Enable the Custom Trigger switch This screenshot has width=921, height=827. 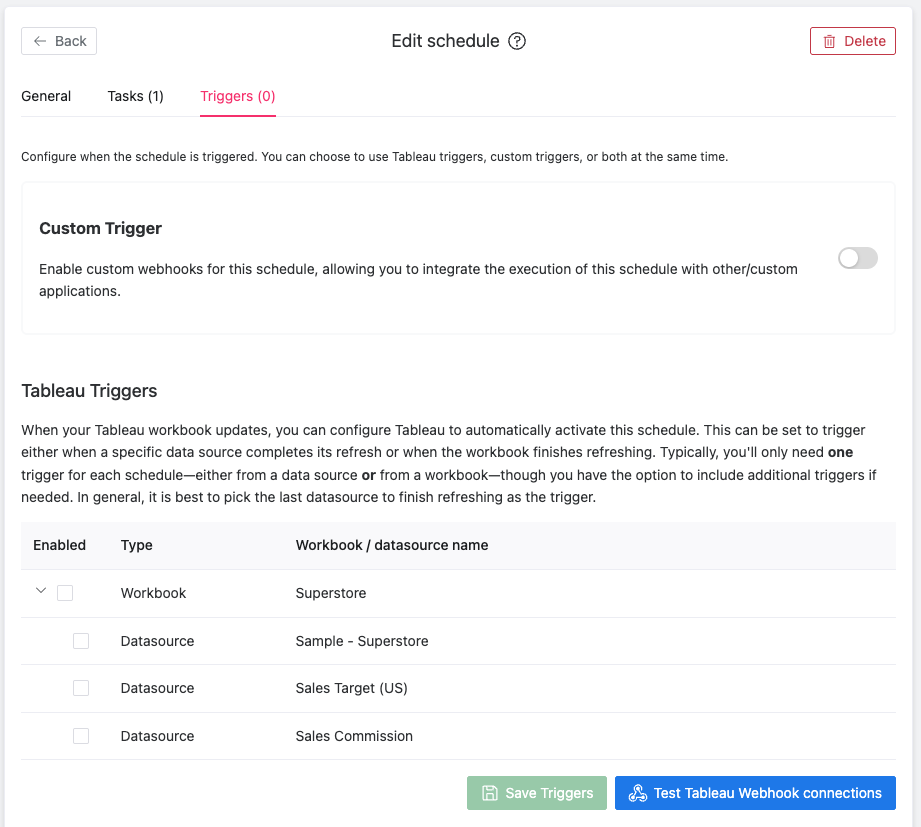pyautogui.click(x=857, y=258)
